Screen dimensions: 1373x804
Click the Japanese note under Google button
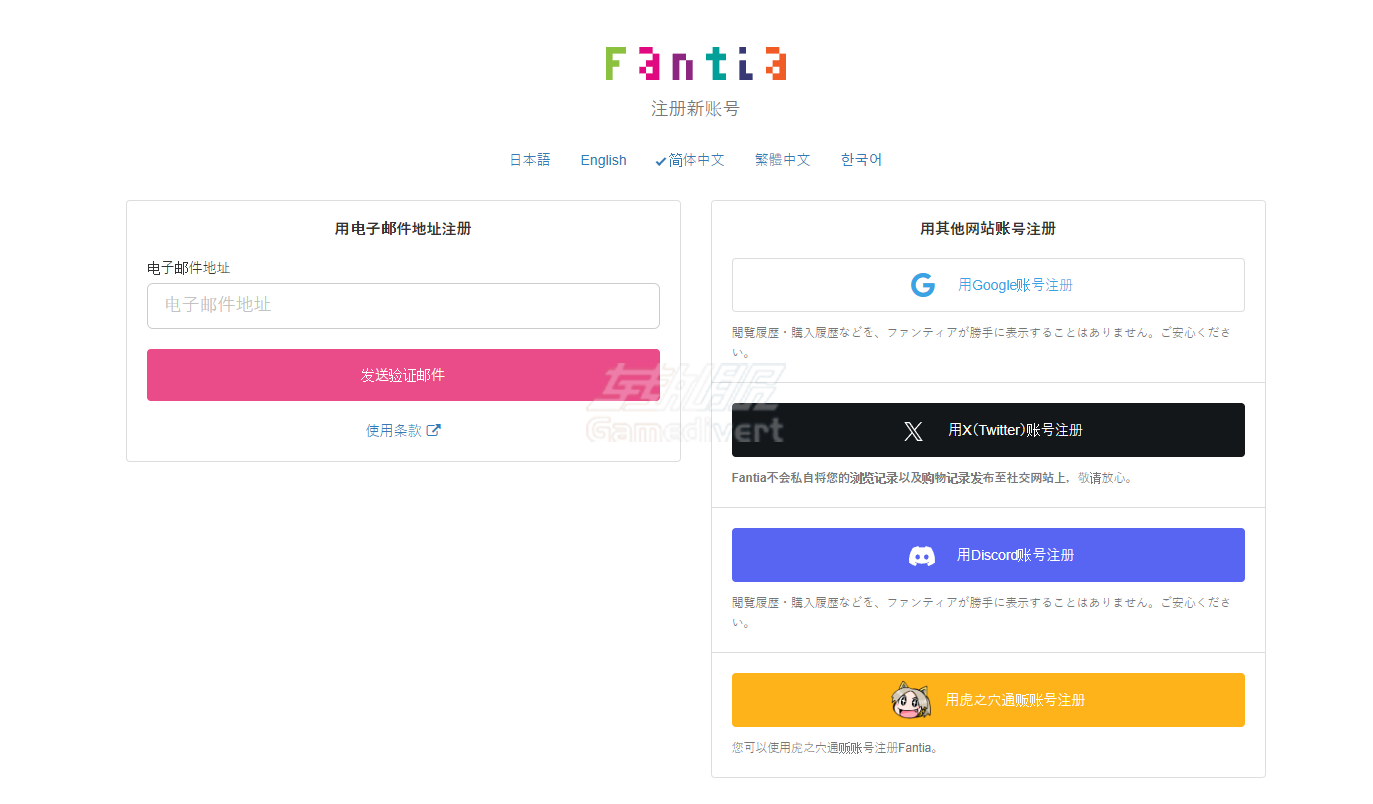(982, 342)
